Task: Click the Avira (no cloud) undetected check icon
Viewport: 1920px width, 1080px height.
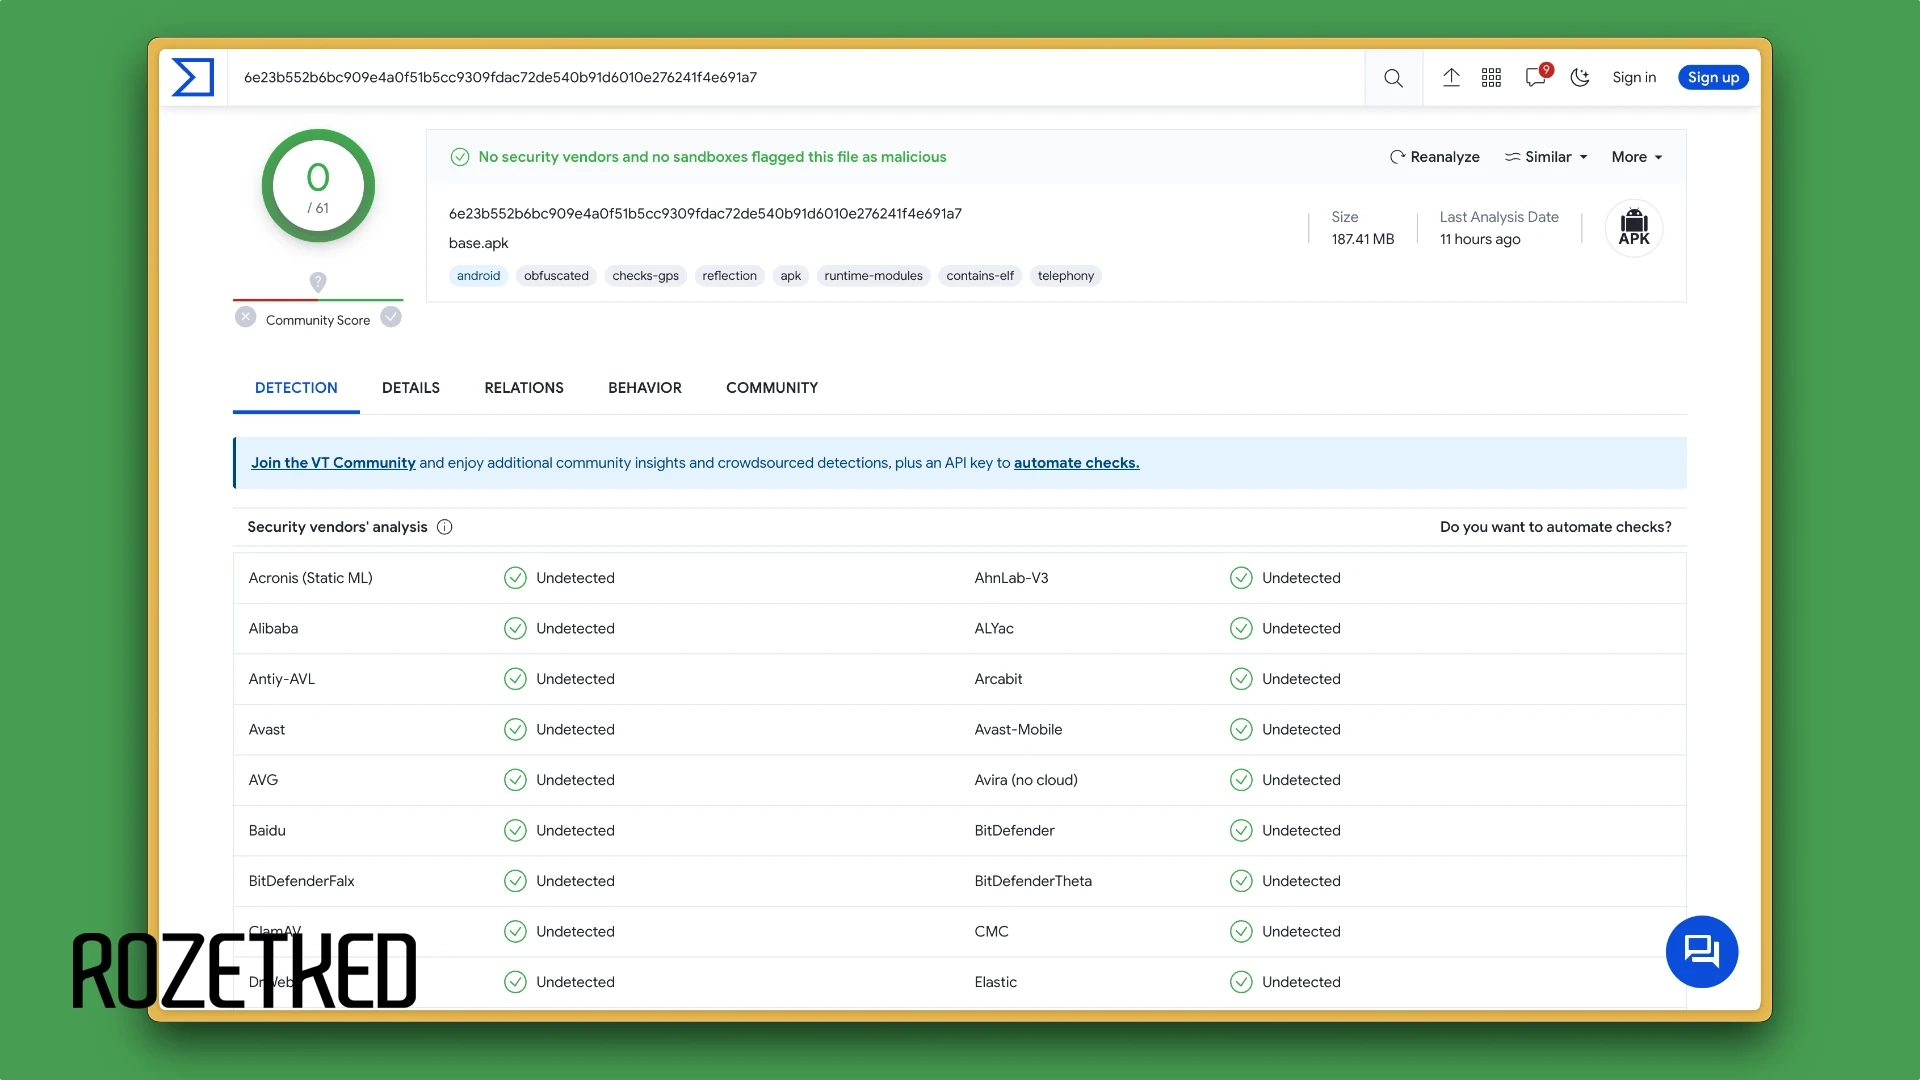Action: coord(1241,780)
